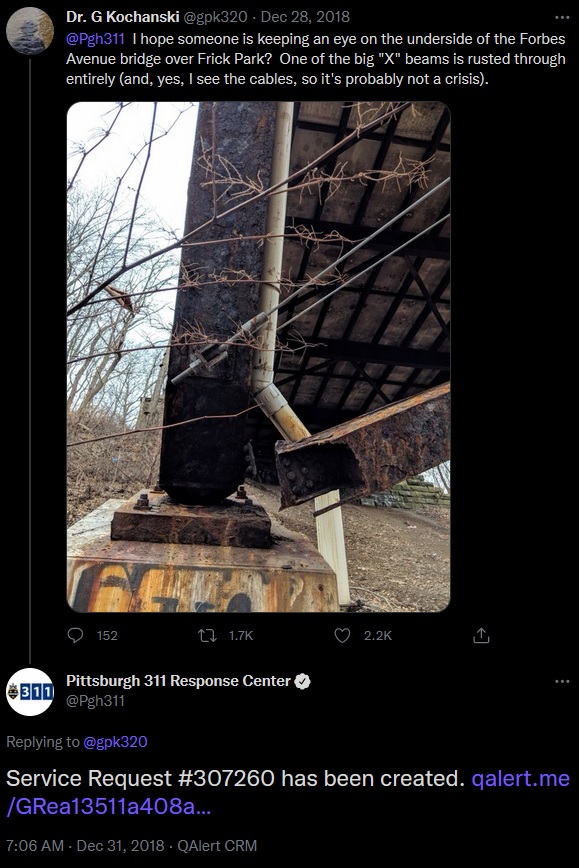579x868 pixels.
Task: Click the Pittsburgh 311 Response Center name
Action: click(178, 681)
